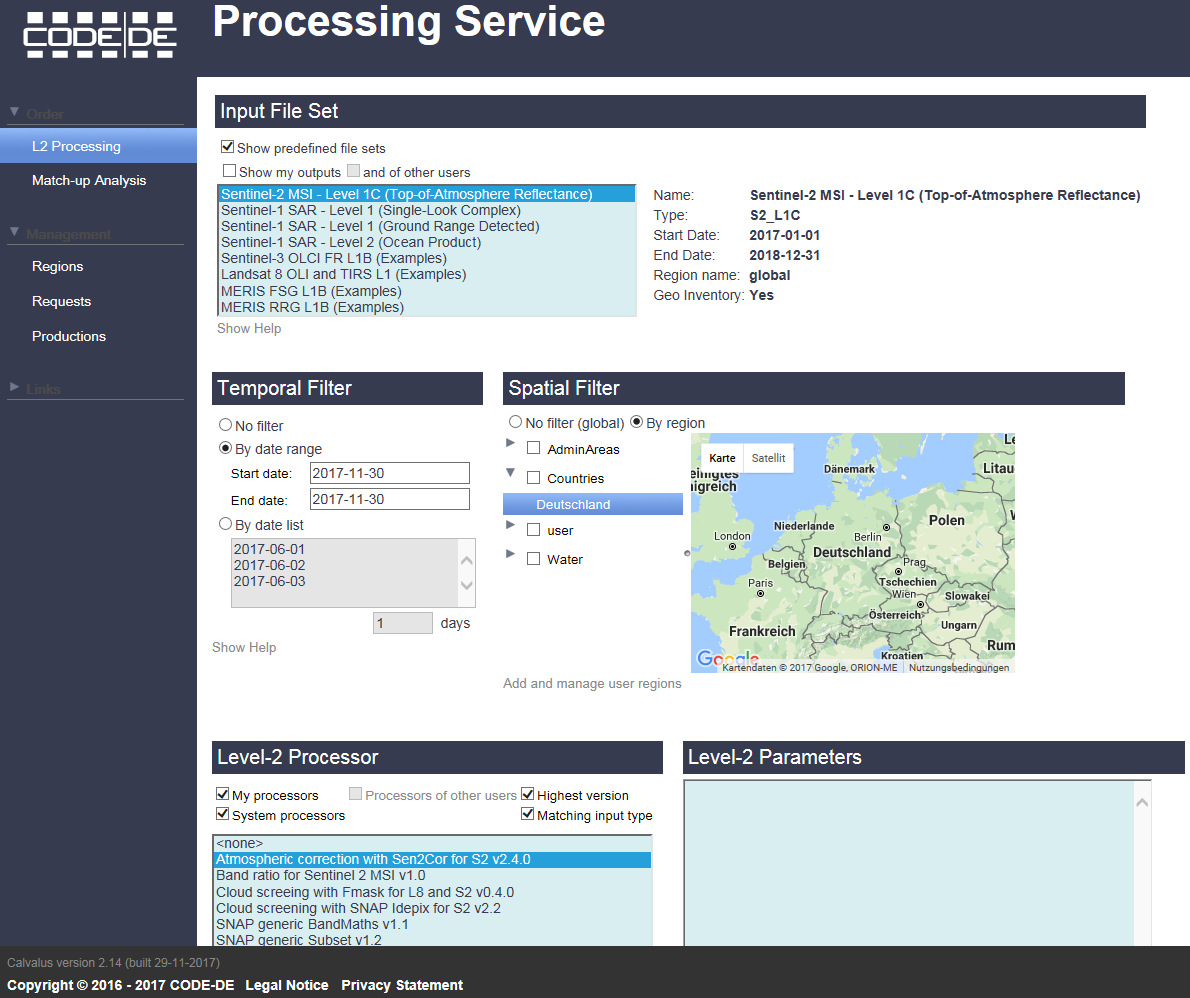Image resolution: width=1190 pixels, height=998 pixels.
Task: Select By date list radio option
Action: pyautogui.click(x=226, y=524)
